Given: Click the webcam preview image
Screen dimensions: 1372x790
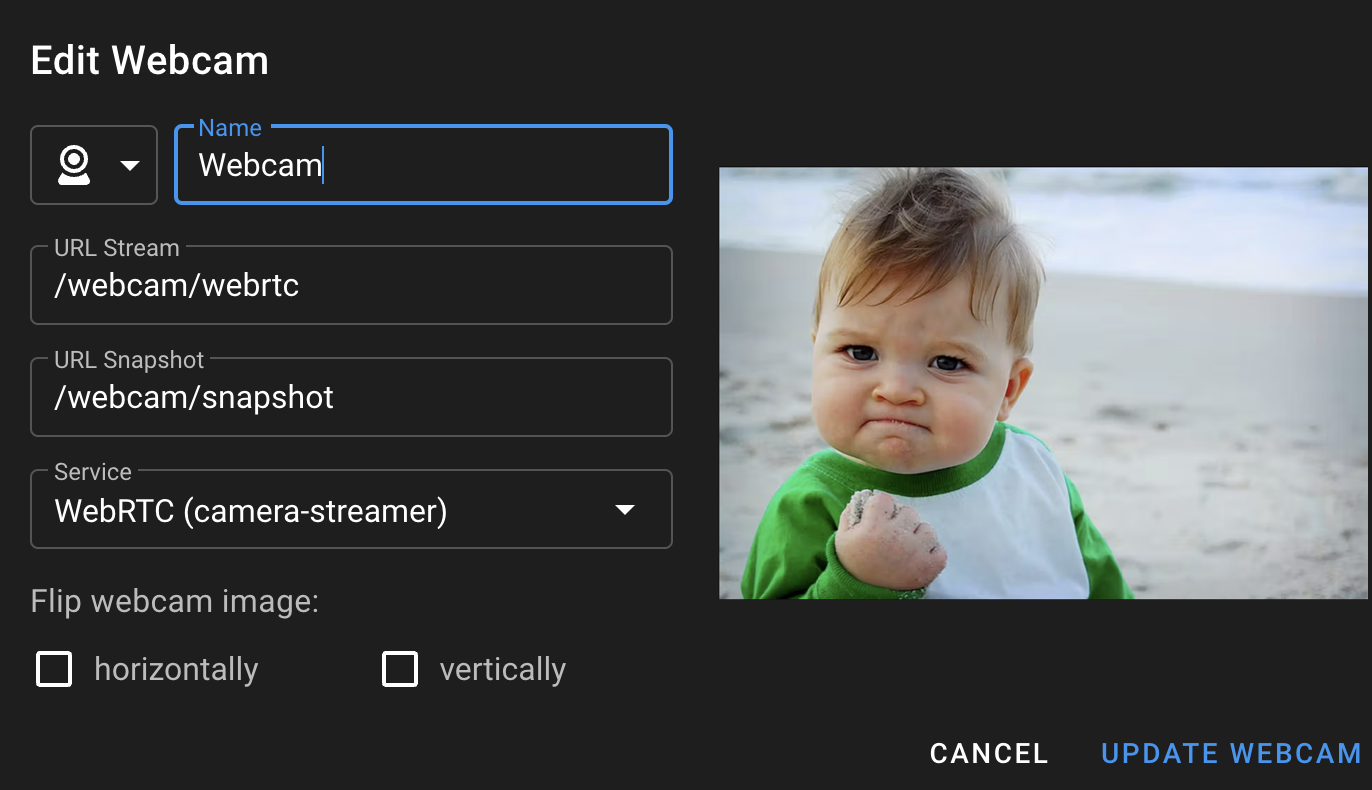Looking at the screenshot, I should 1043,383.
